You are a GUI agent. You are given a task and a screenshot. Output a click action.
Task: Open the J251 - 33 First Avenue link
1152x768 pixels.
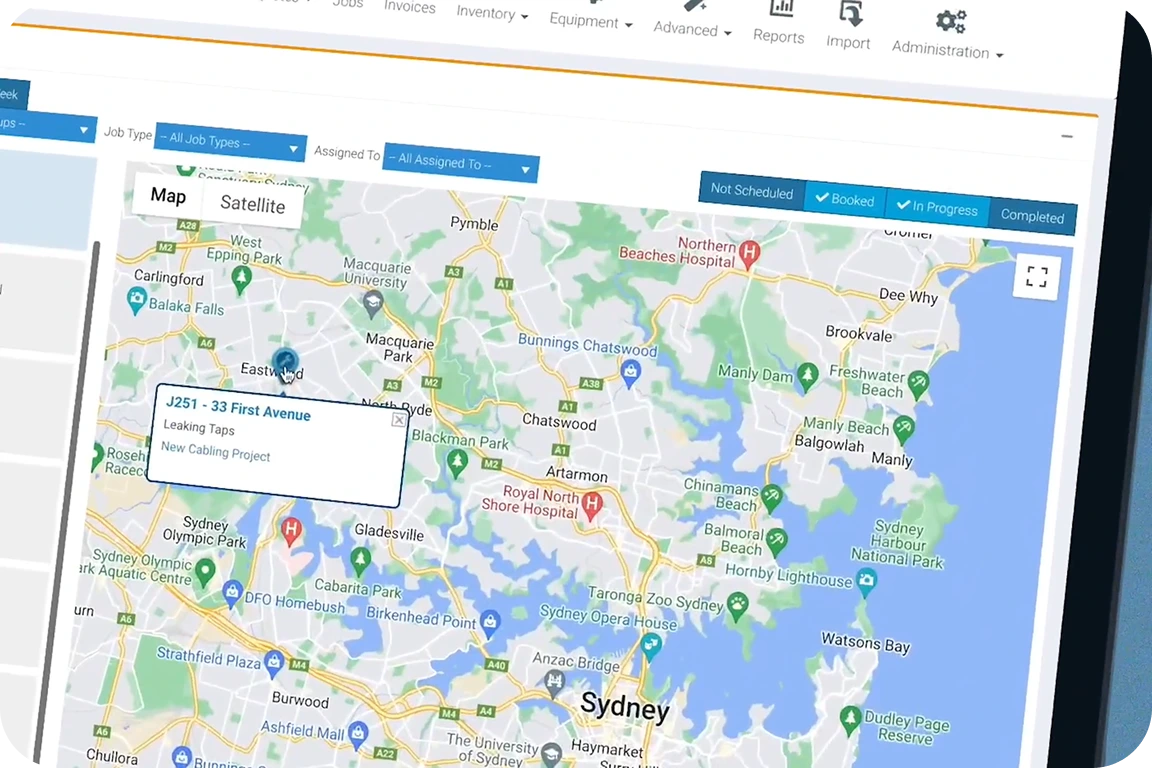tap(238, 409)
